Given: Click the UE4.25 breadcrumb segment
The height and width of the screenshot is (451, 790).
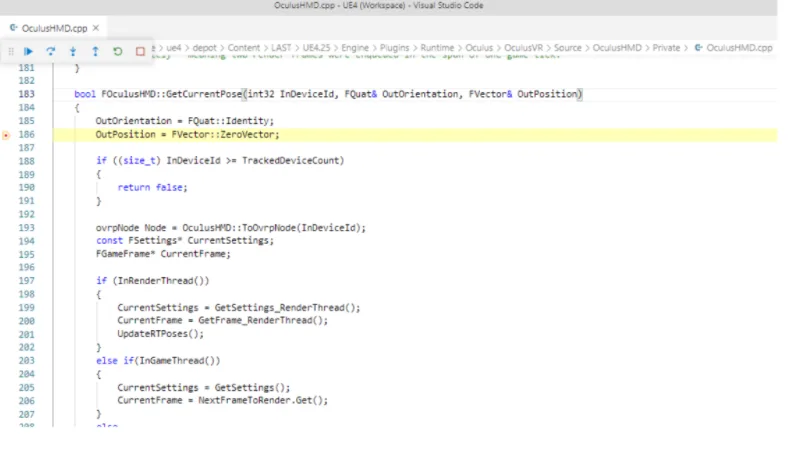Looking at the screenshot, I should [316, 48].
